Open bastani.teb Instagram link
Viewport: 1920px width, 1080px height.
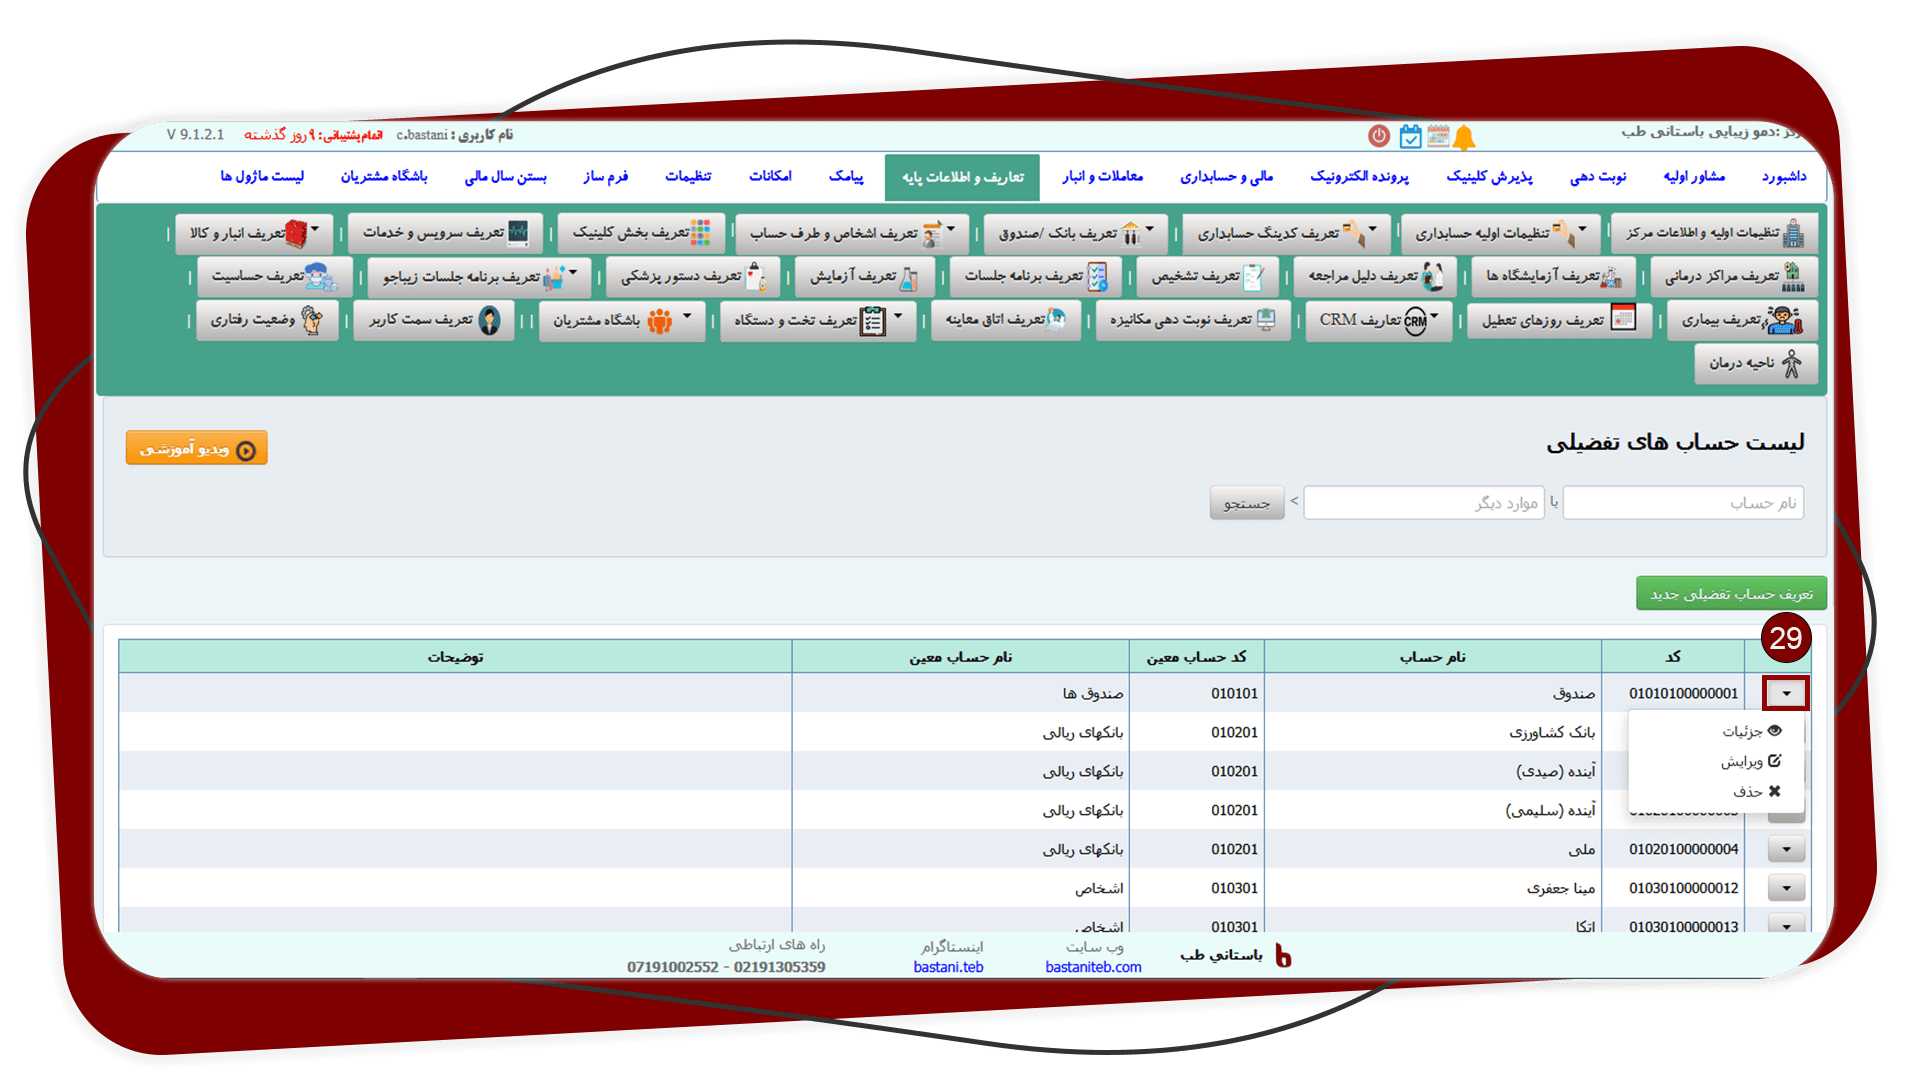click(948, 967)
